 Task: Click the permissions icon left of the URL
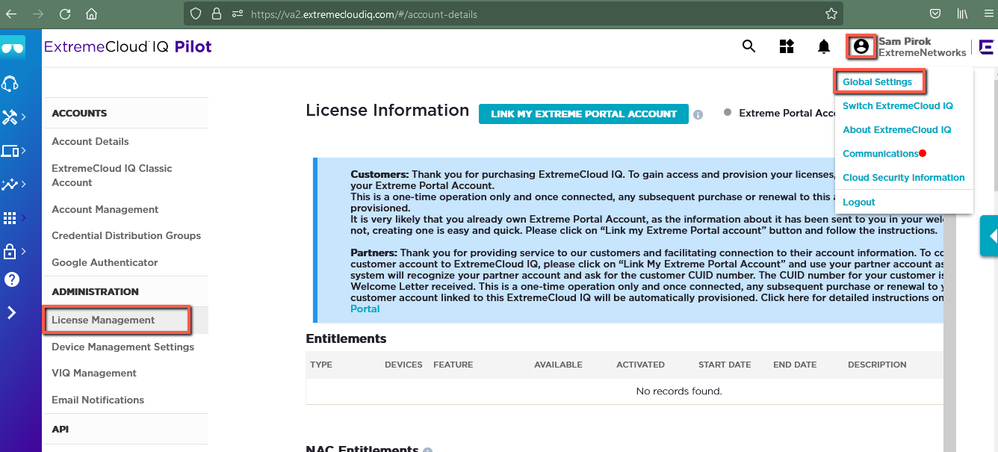click(237, 13)
